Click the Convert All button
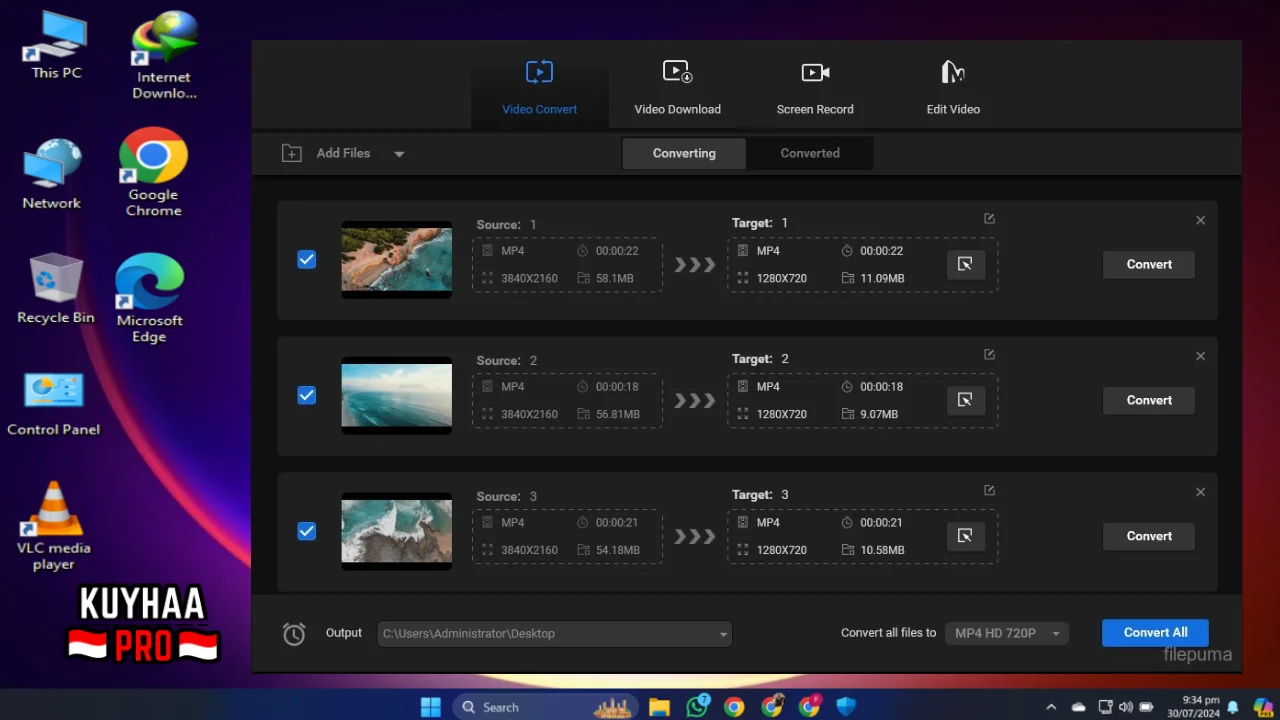The image size is (1280, 720). click(x=1155, y=633)
